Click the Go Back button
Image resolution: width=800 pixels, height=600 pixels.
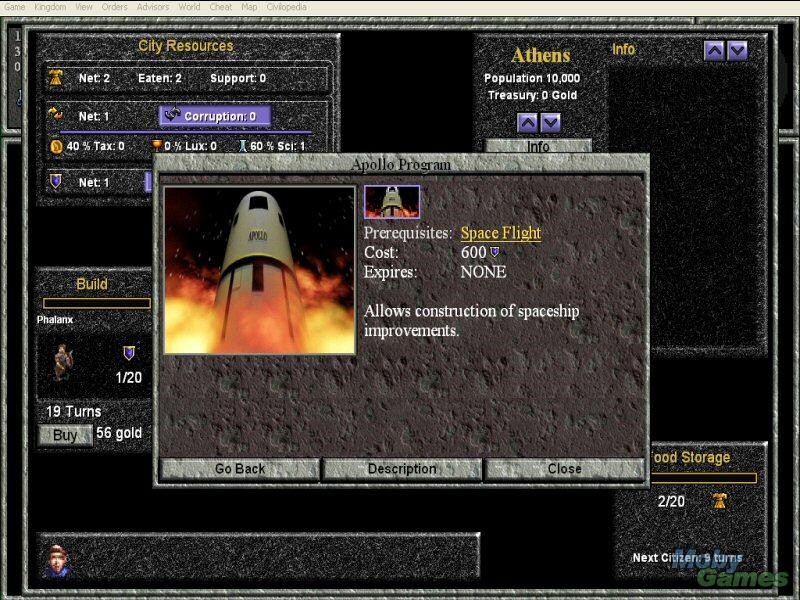(x=239, y=469)
